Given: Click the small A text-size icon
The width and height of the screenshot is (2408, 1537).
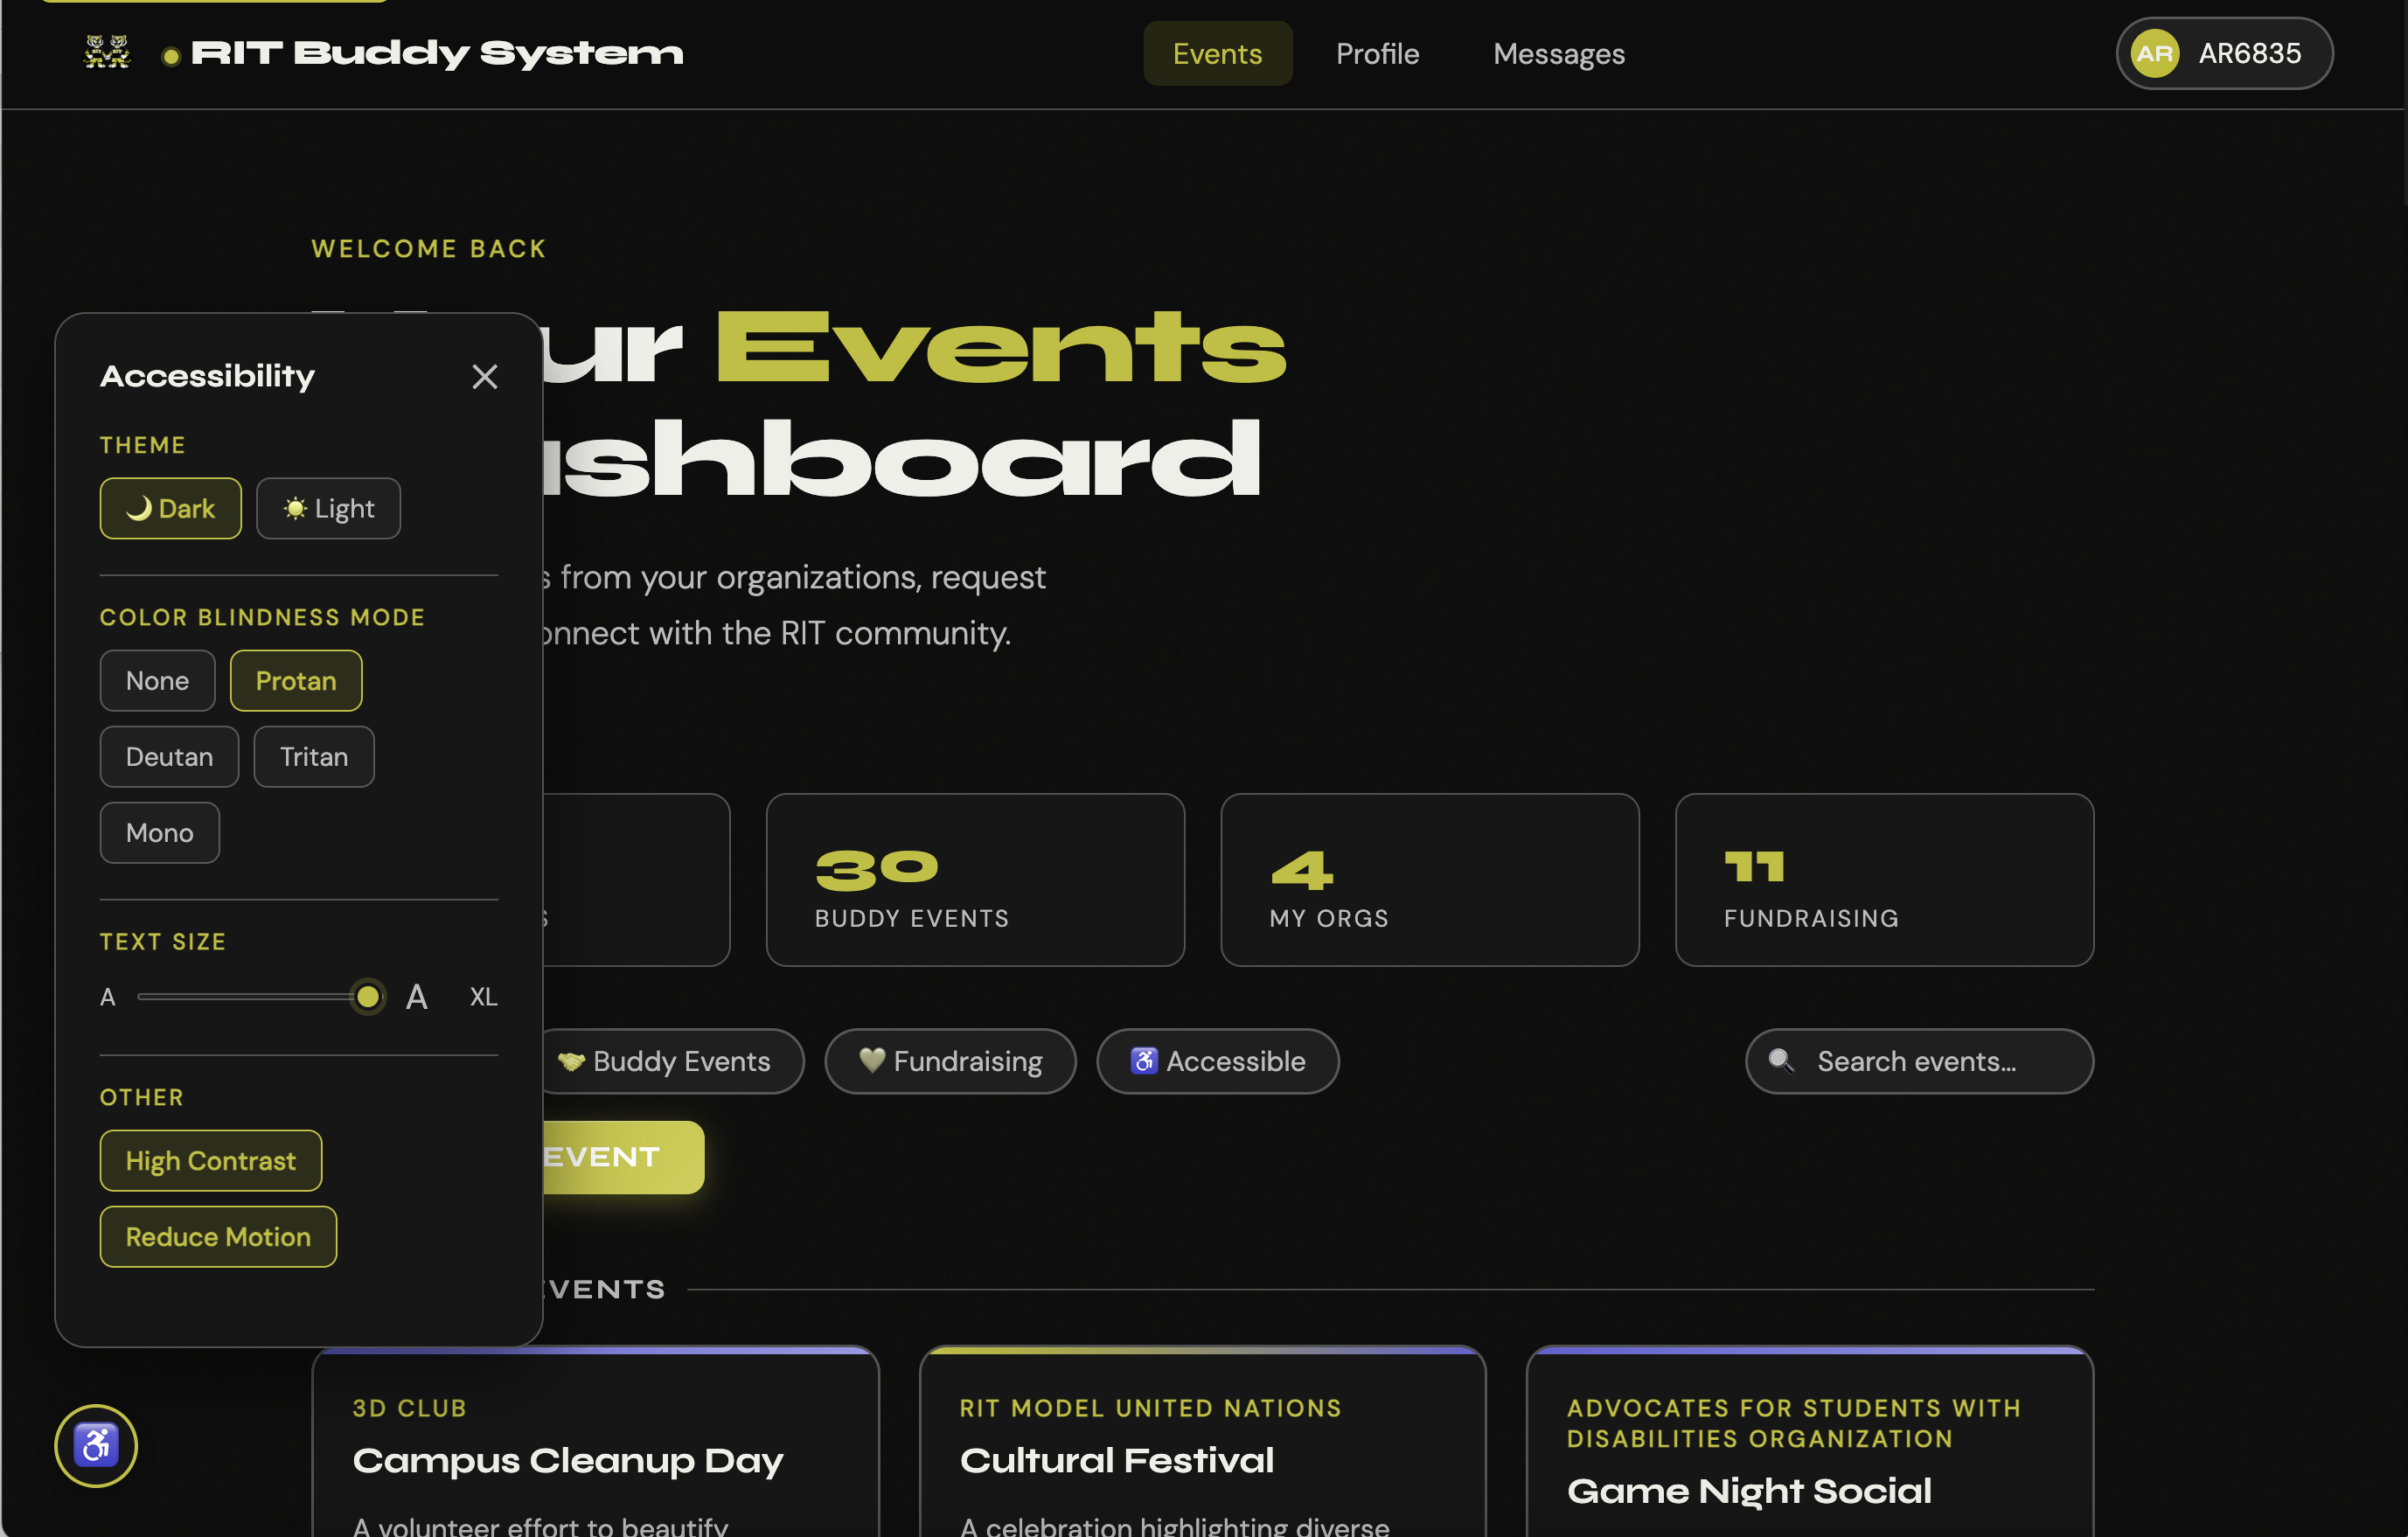Looking at the screenshot, I should [108, 997].
